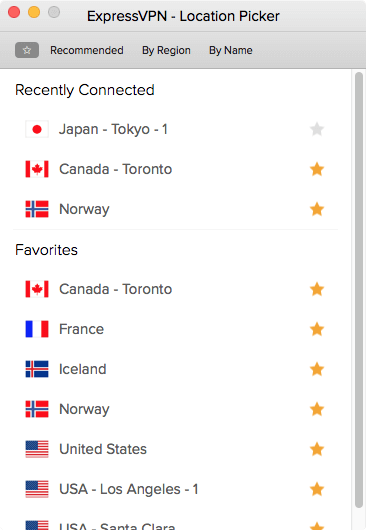Select Japan - Tokyo - 1 location

(175, 129)
